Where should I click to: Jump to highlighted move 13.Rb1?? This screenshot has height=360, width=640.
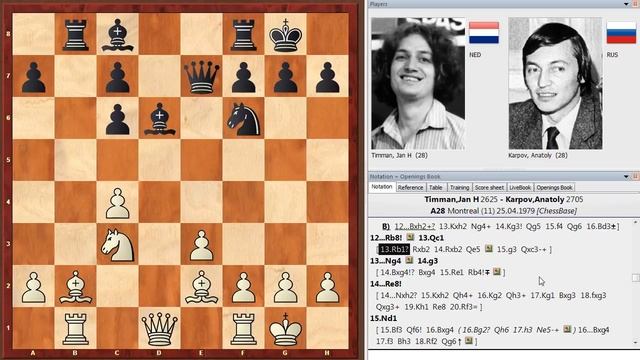click(x=394, y=249)
